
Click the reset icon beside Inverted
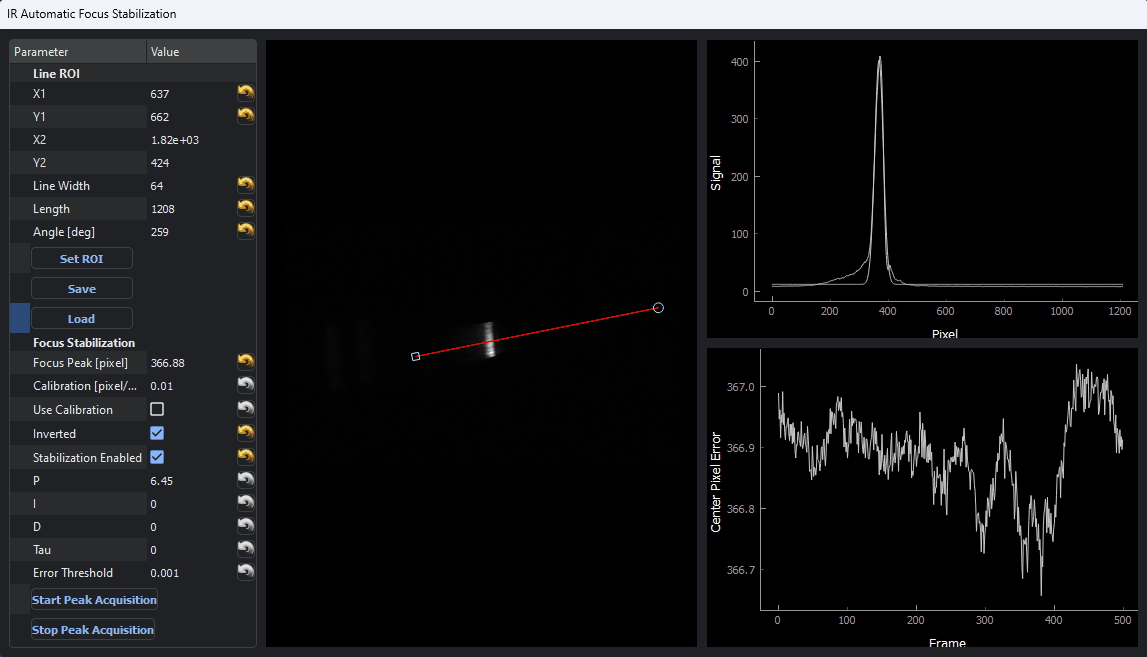point(245,433)
